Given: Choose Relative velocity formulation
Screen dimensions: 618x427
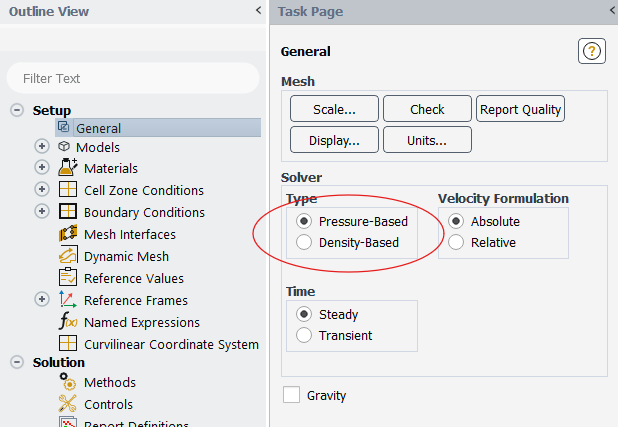Looking at the screenshot, I should [456, 242].
